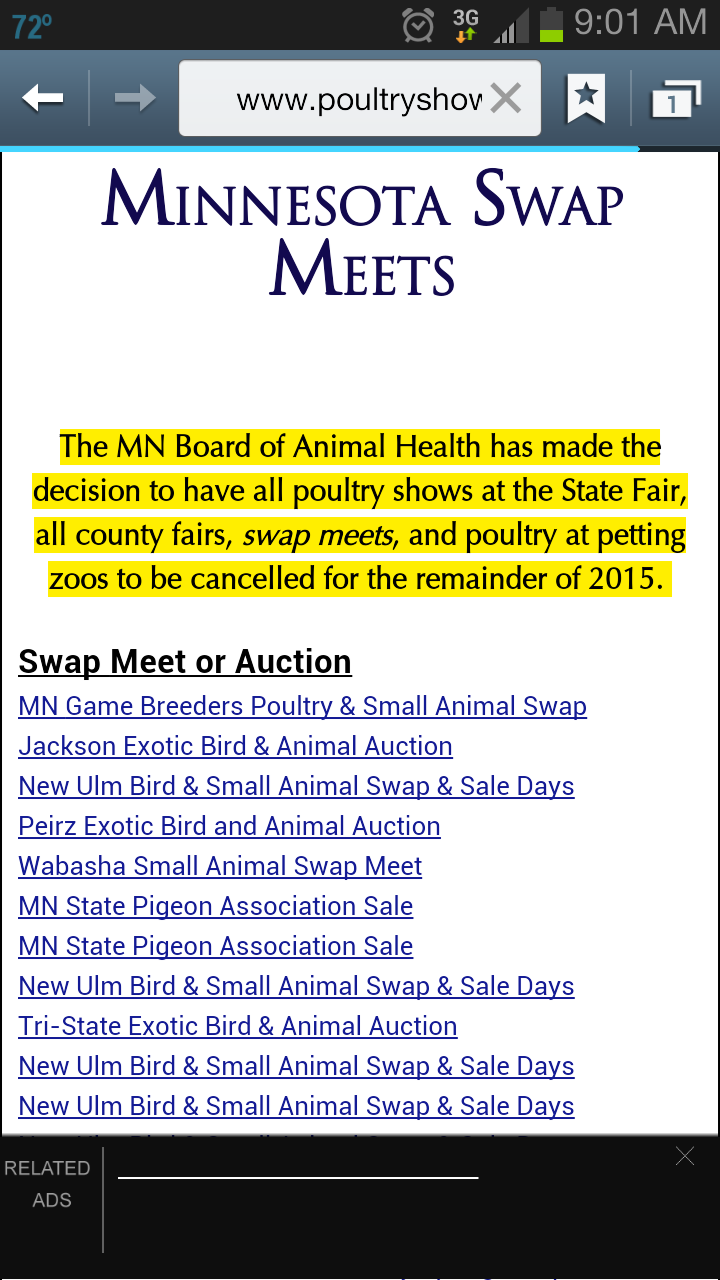The image size is (720, 1280).
Task: Clear the URL with the X icon
Action: click(x=506, y=98)
